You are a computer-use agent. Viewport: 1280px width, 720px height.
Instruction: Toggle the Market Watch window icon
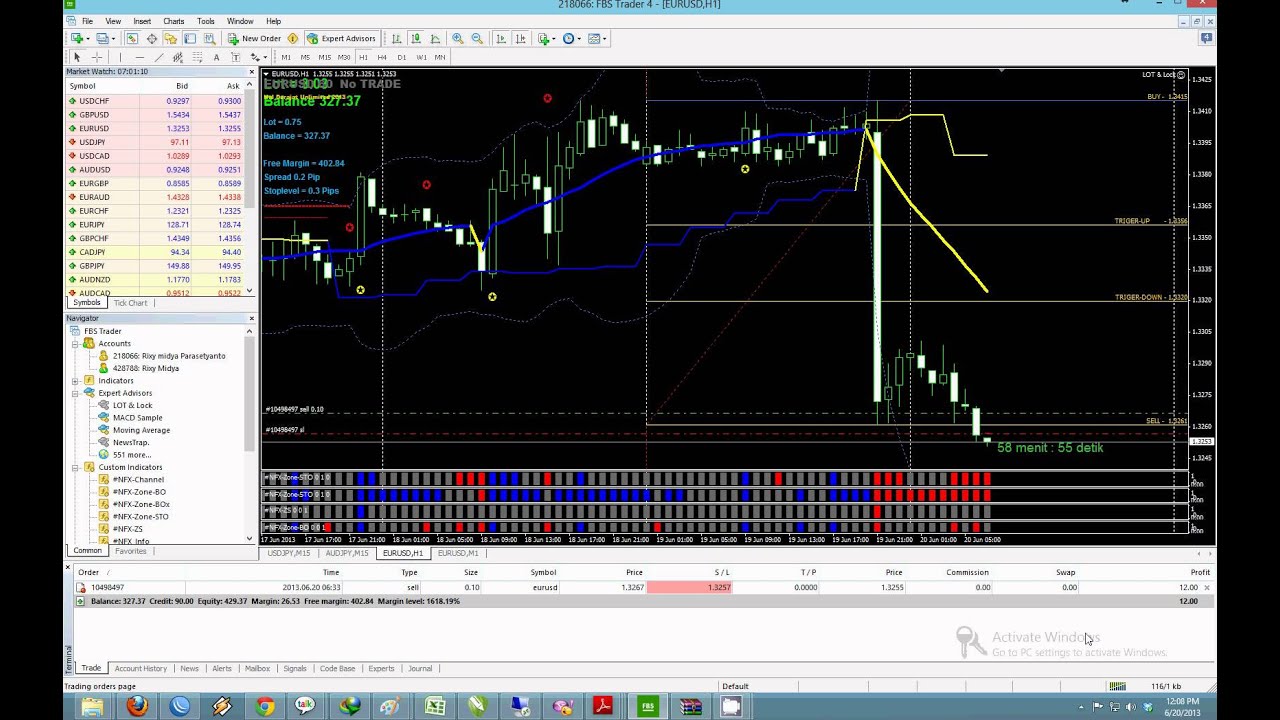(x=132, y=38)
